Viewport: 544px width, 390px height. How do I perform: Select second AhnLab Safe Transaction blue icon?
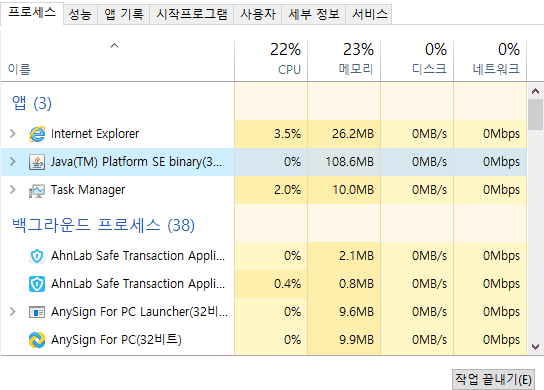point(37,284)
